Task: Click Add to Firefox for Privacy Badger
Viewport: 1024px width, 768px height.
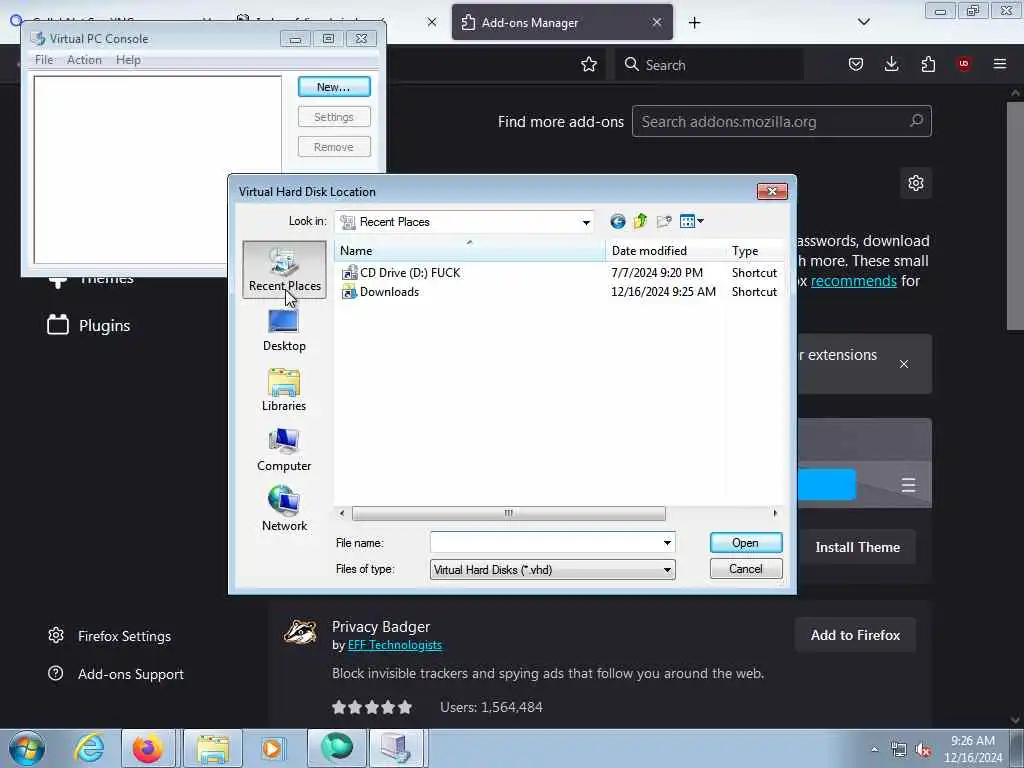Action: point(855,635)
